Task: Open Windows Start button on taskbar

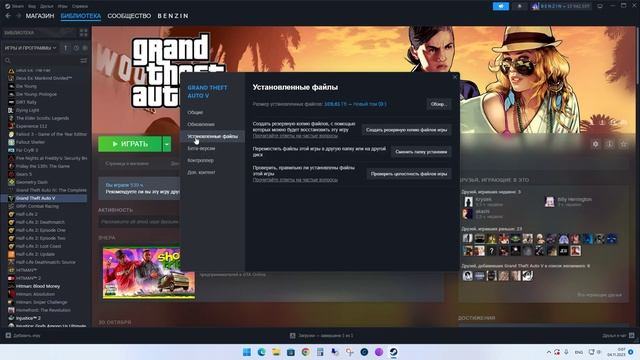Action: [247, 352]
